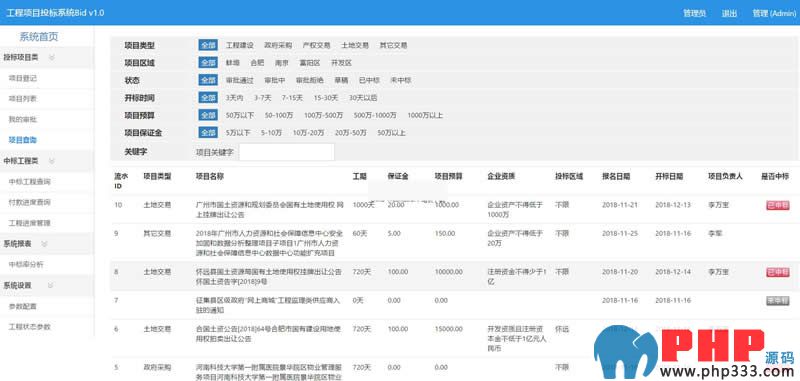Click project name 广州市国土资源和规划委员会 in row 10
The image size is (800, 381).
[x=270, y=210]
